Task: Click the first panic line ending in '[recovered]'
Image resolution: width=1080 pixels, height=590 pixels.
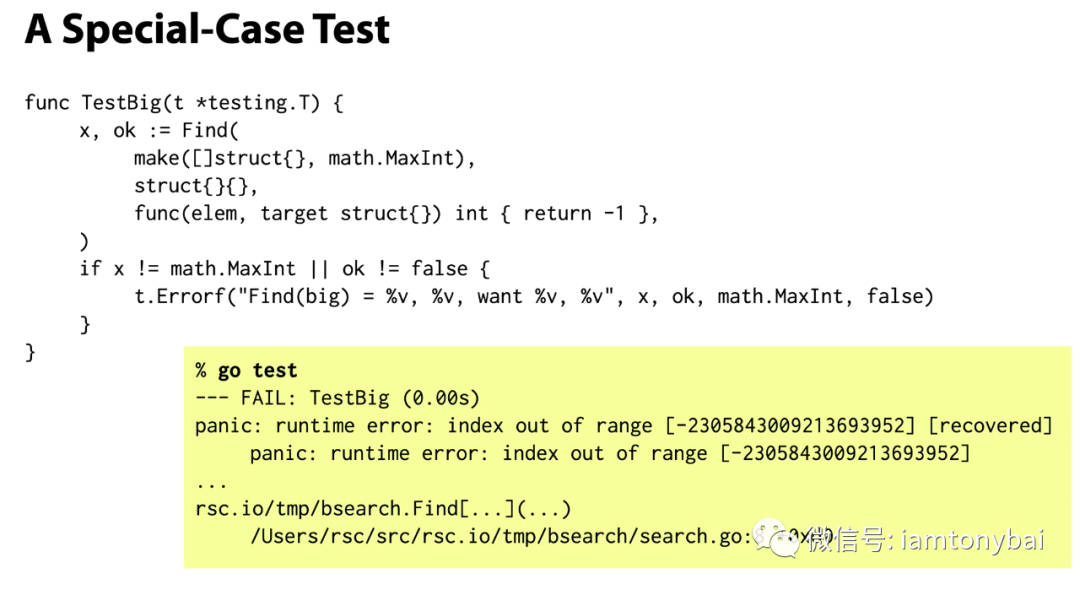Action: (623, 425)
